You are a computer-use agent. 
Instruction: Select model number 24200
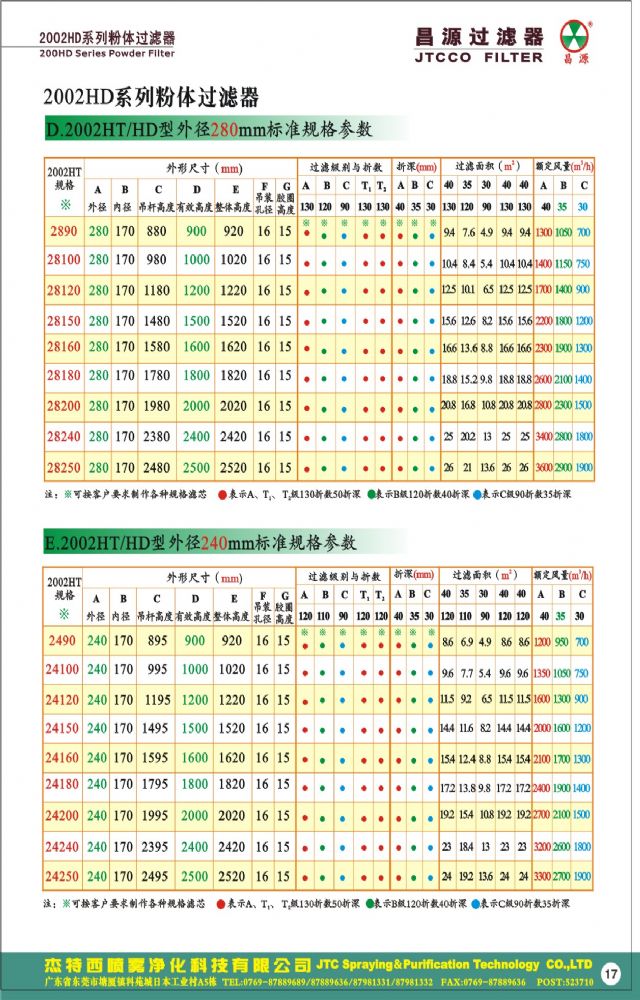62,816
